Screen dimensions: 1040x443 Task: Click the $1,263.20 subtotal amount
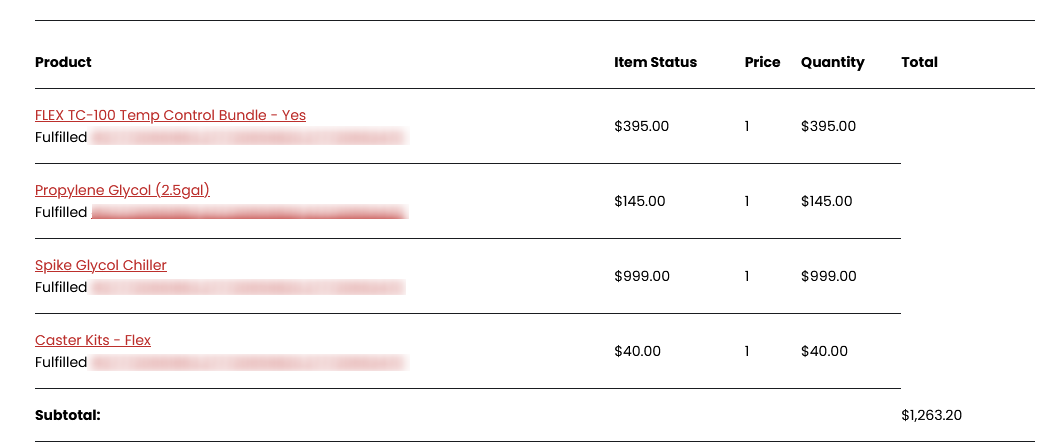[x=931, y=415]
